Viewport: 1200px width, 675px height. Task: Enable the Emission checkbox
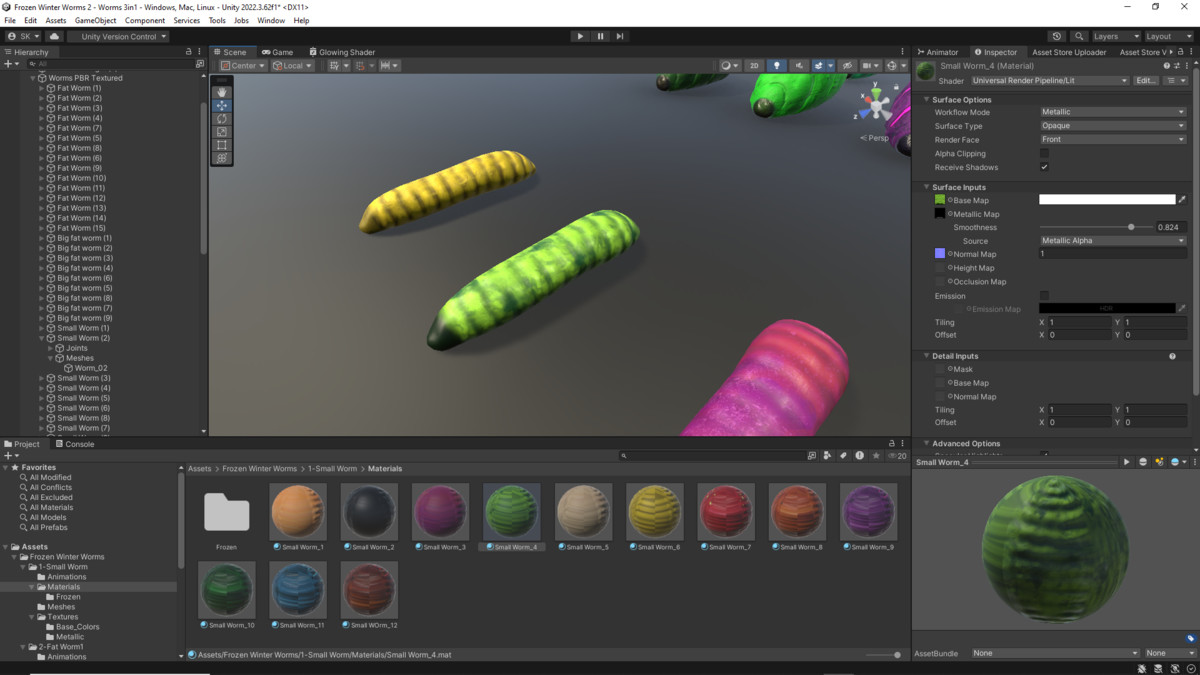[1044, 295]
